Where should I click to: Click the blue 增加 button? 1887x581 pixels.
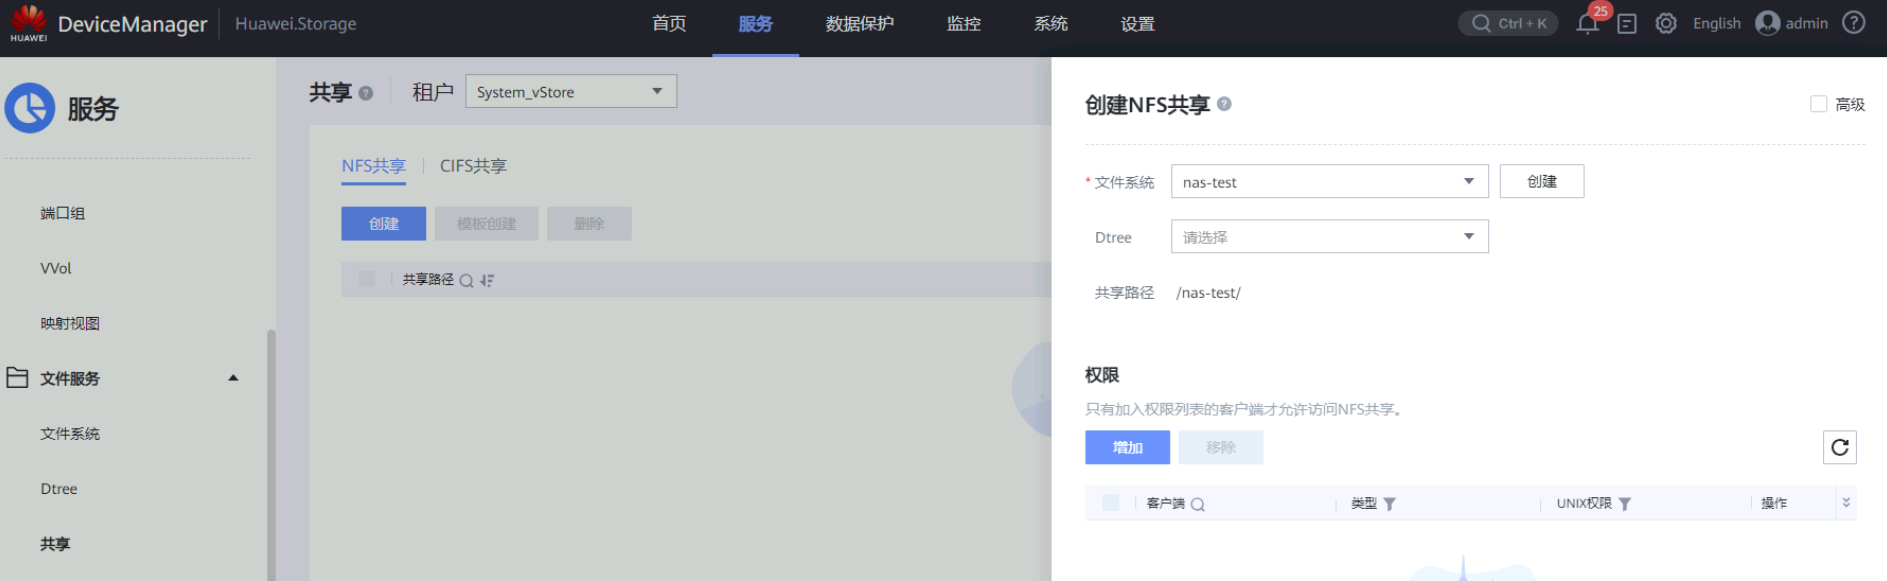tap(1127, 447)
